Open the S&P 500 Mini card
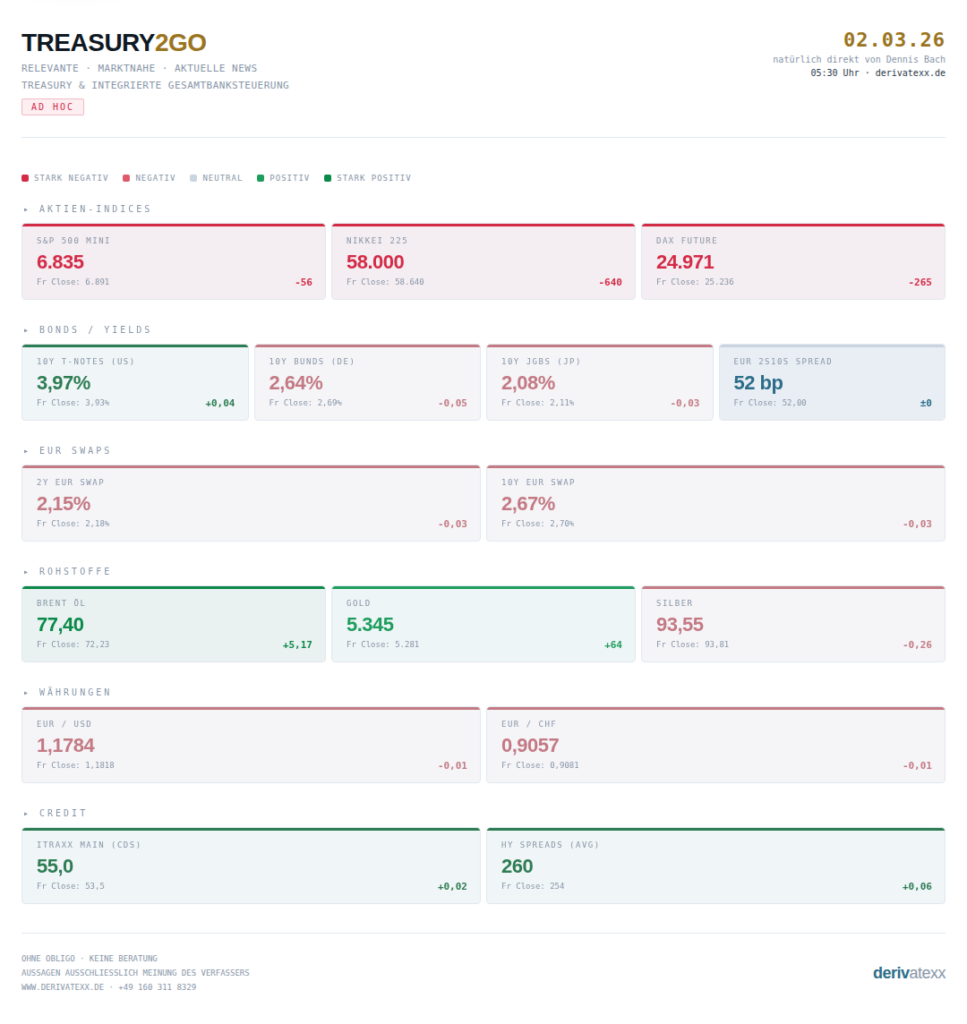 point(174,262)
